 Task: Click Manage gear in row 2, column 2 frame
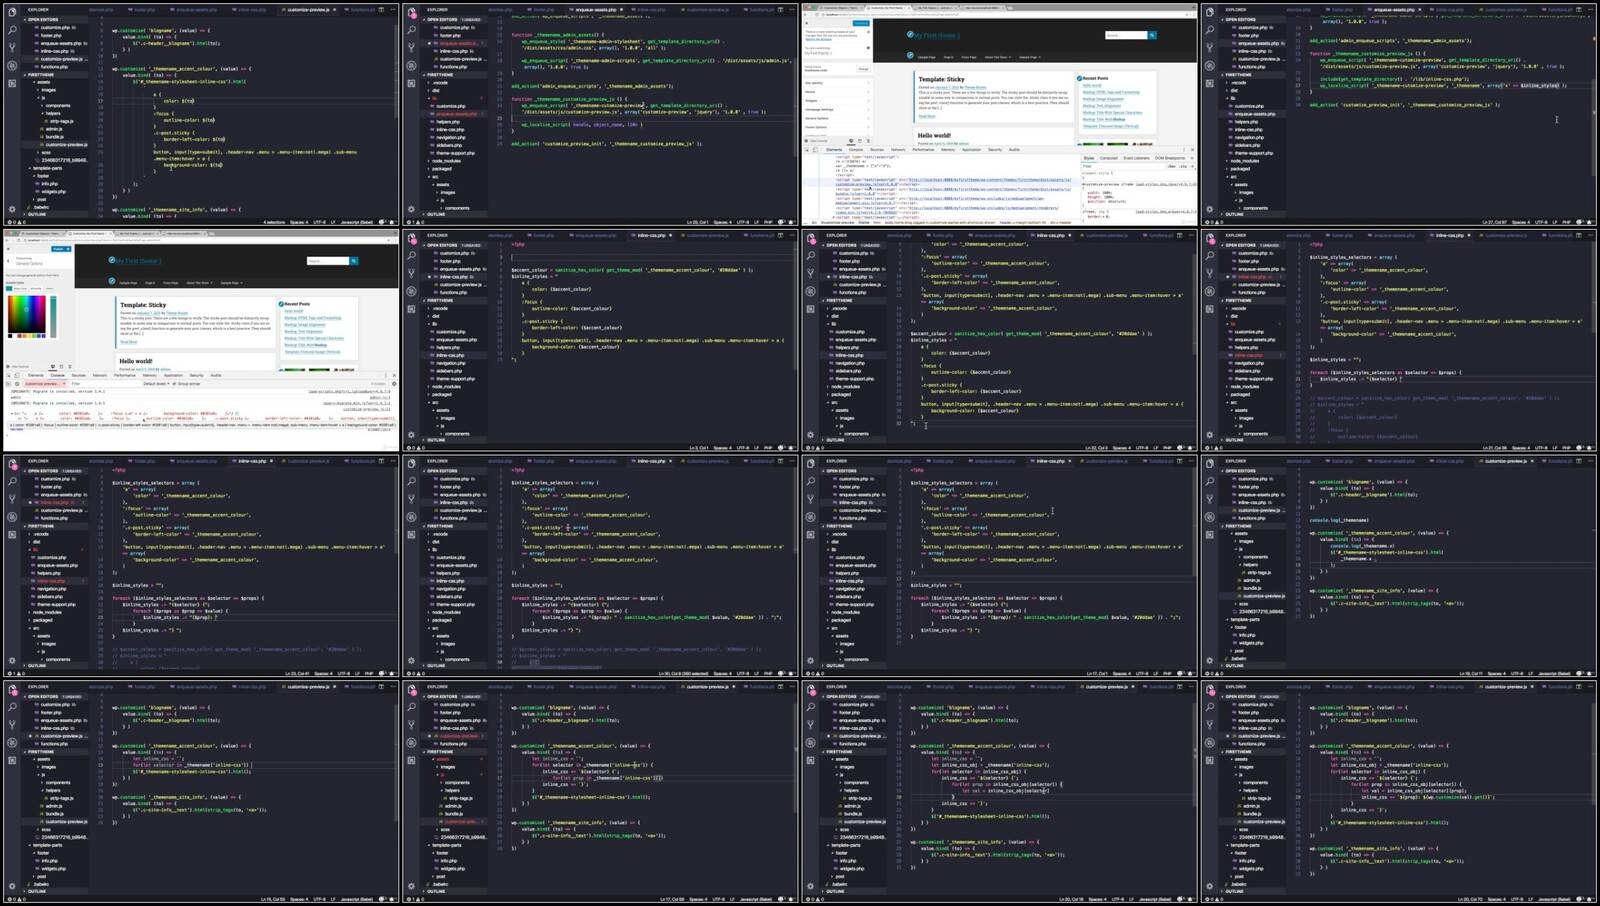(x=411, y=435)
